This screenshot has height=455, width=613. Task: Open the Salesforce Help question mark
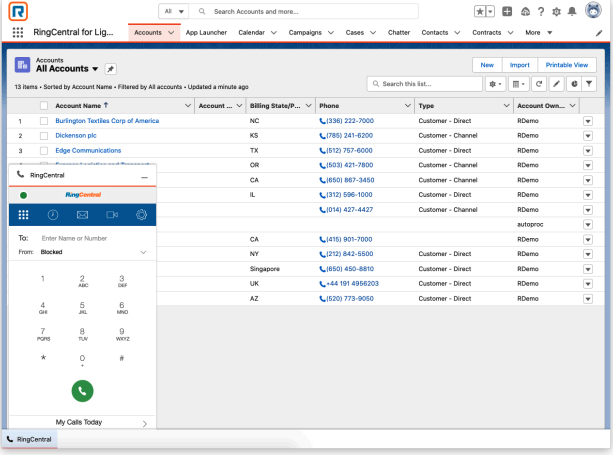pos(541,12)
